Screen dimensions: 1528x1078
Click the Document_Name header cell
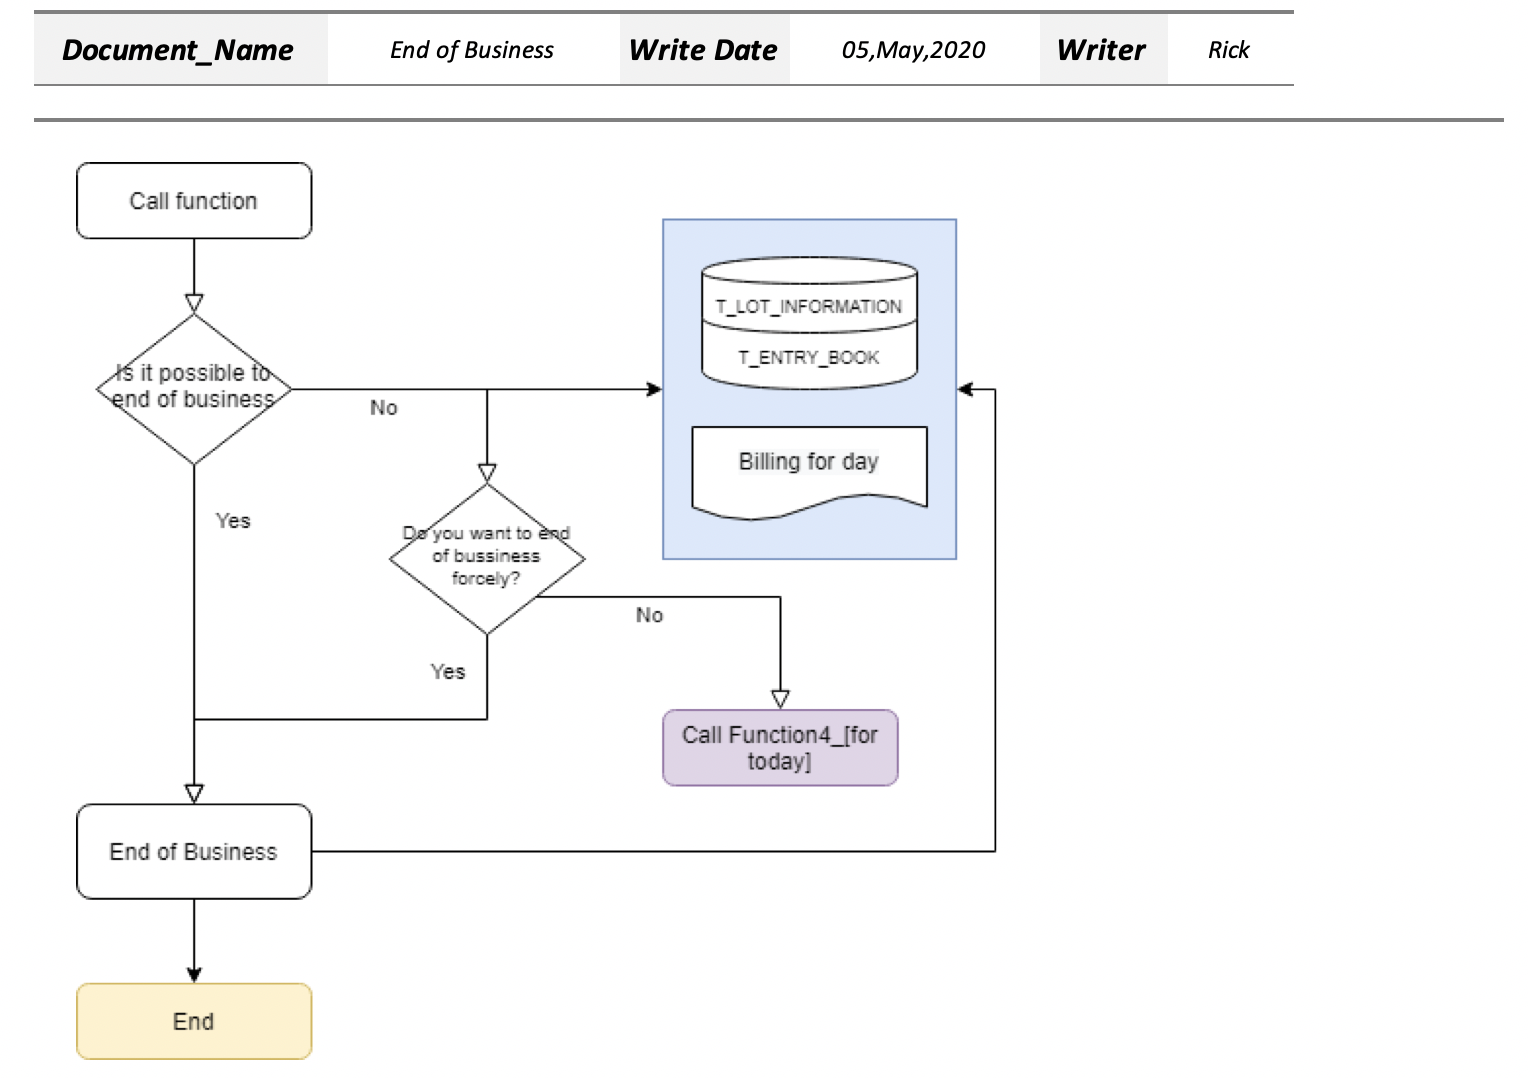(178, 50)
